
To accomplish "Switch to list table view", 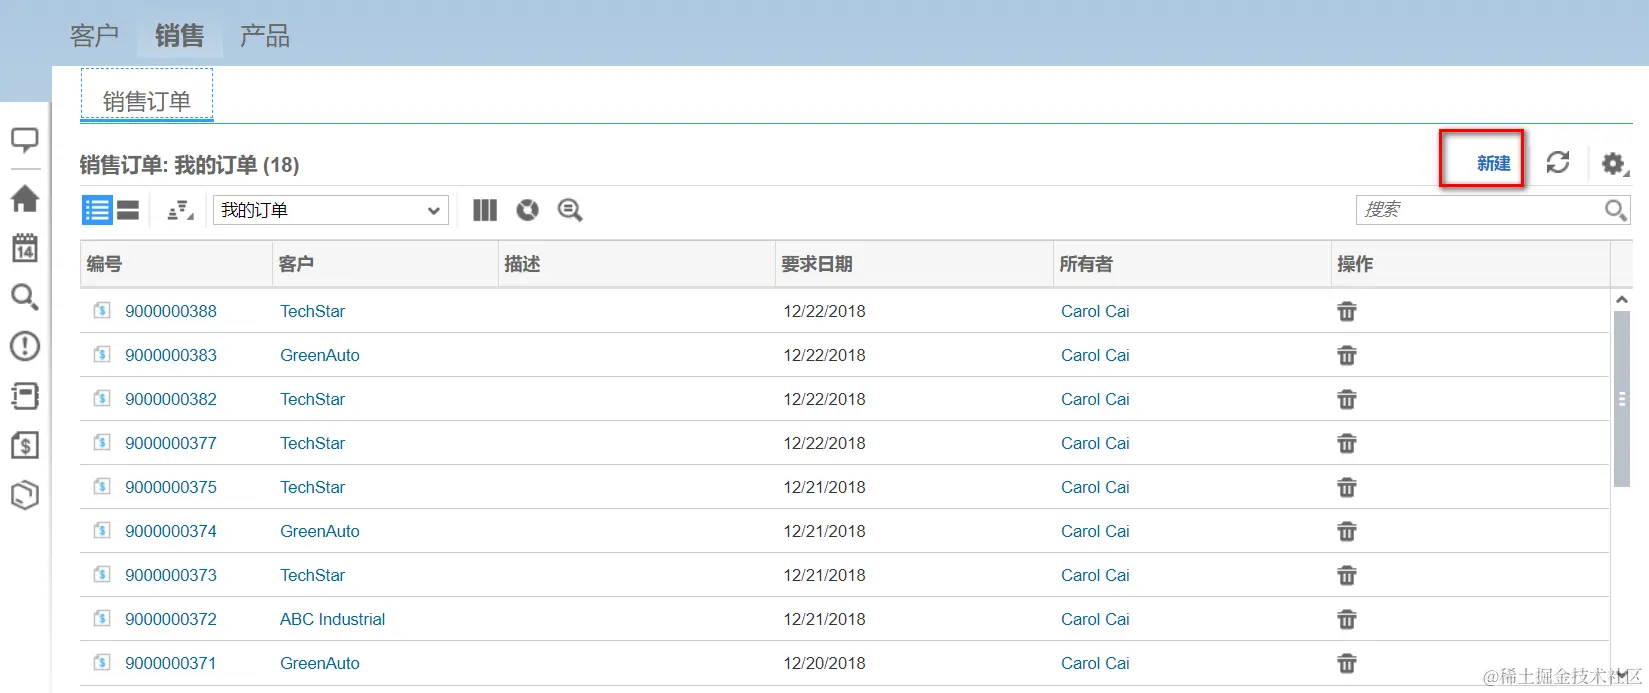I will (x=97, y=210).
